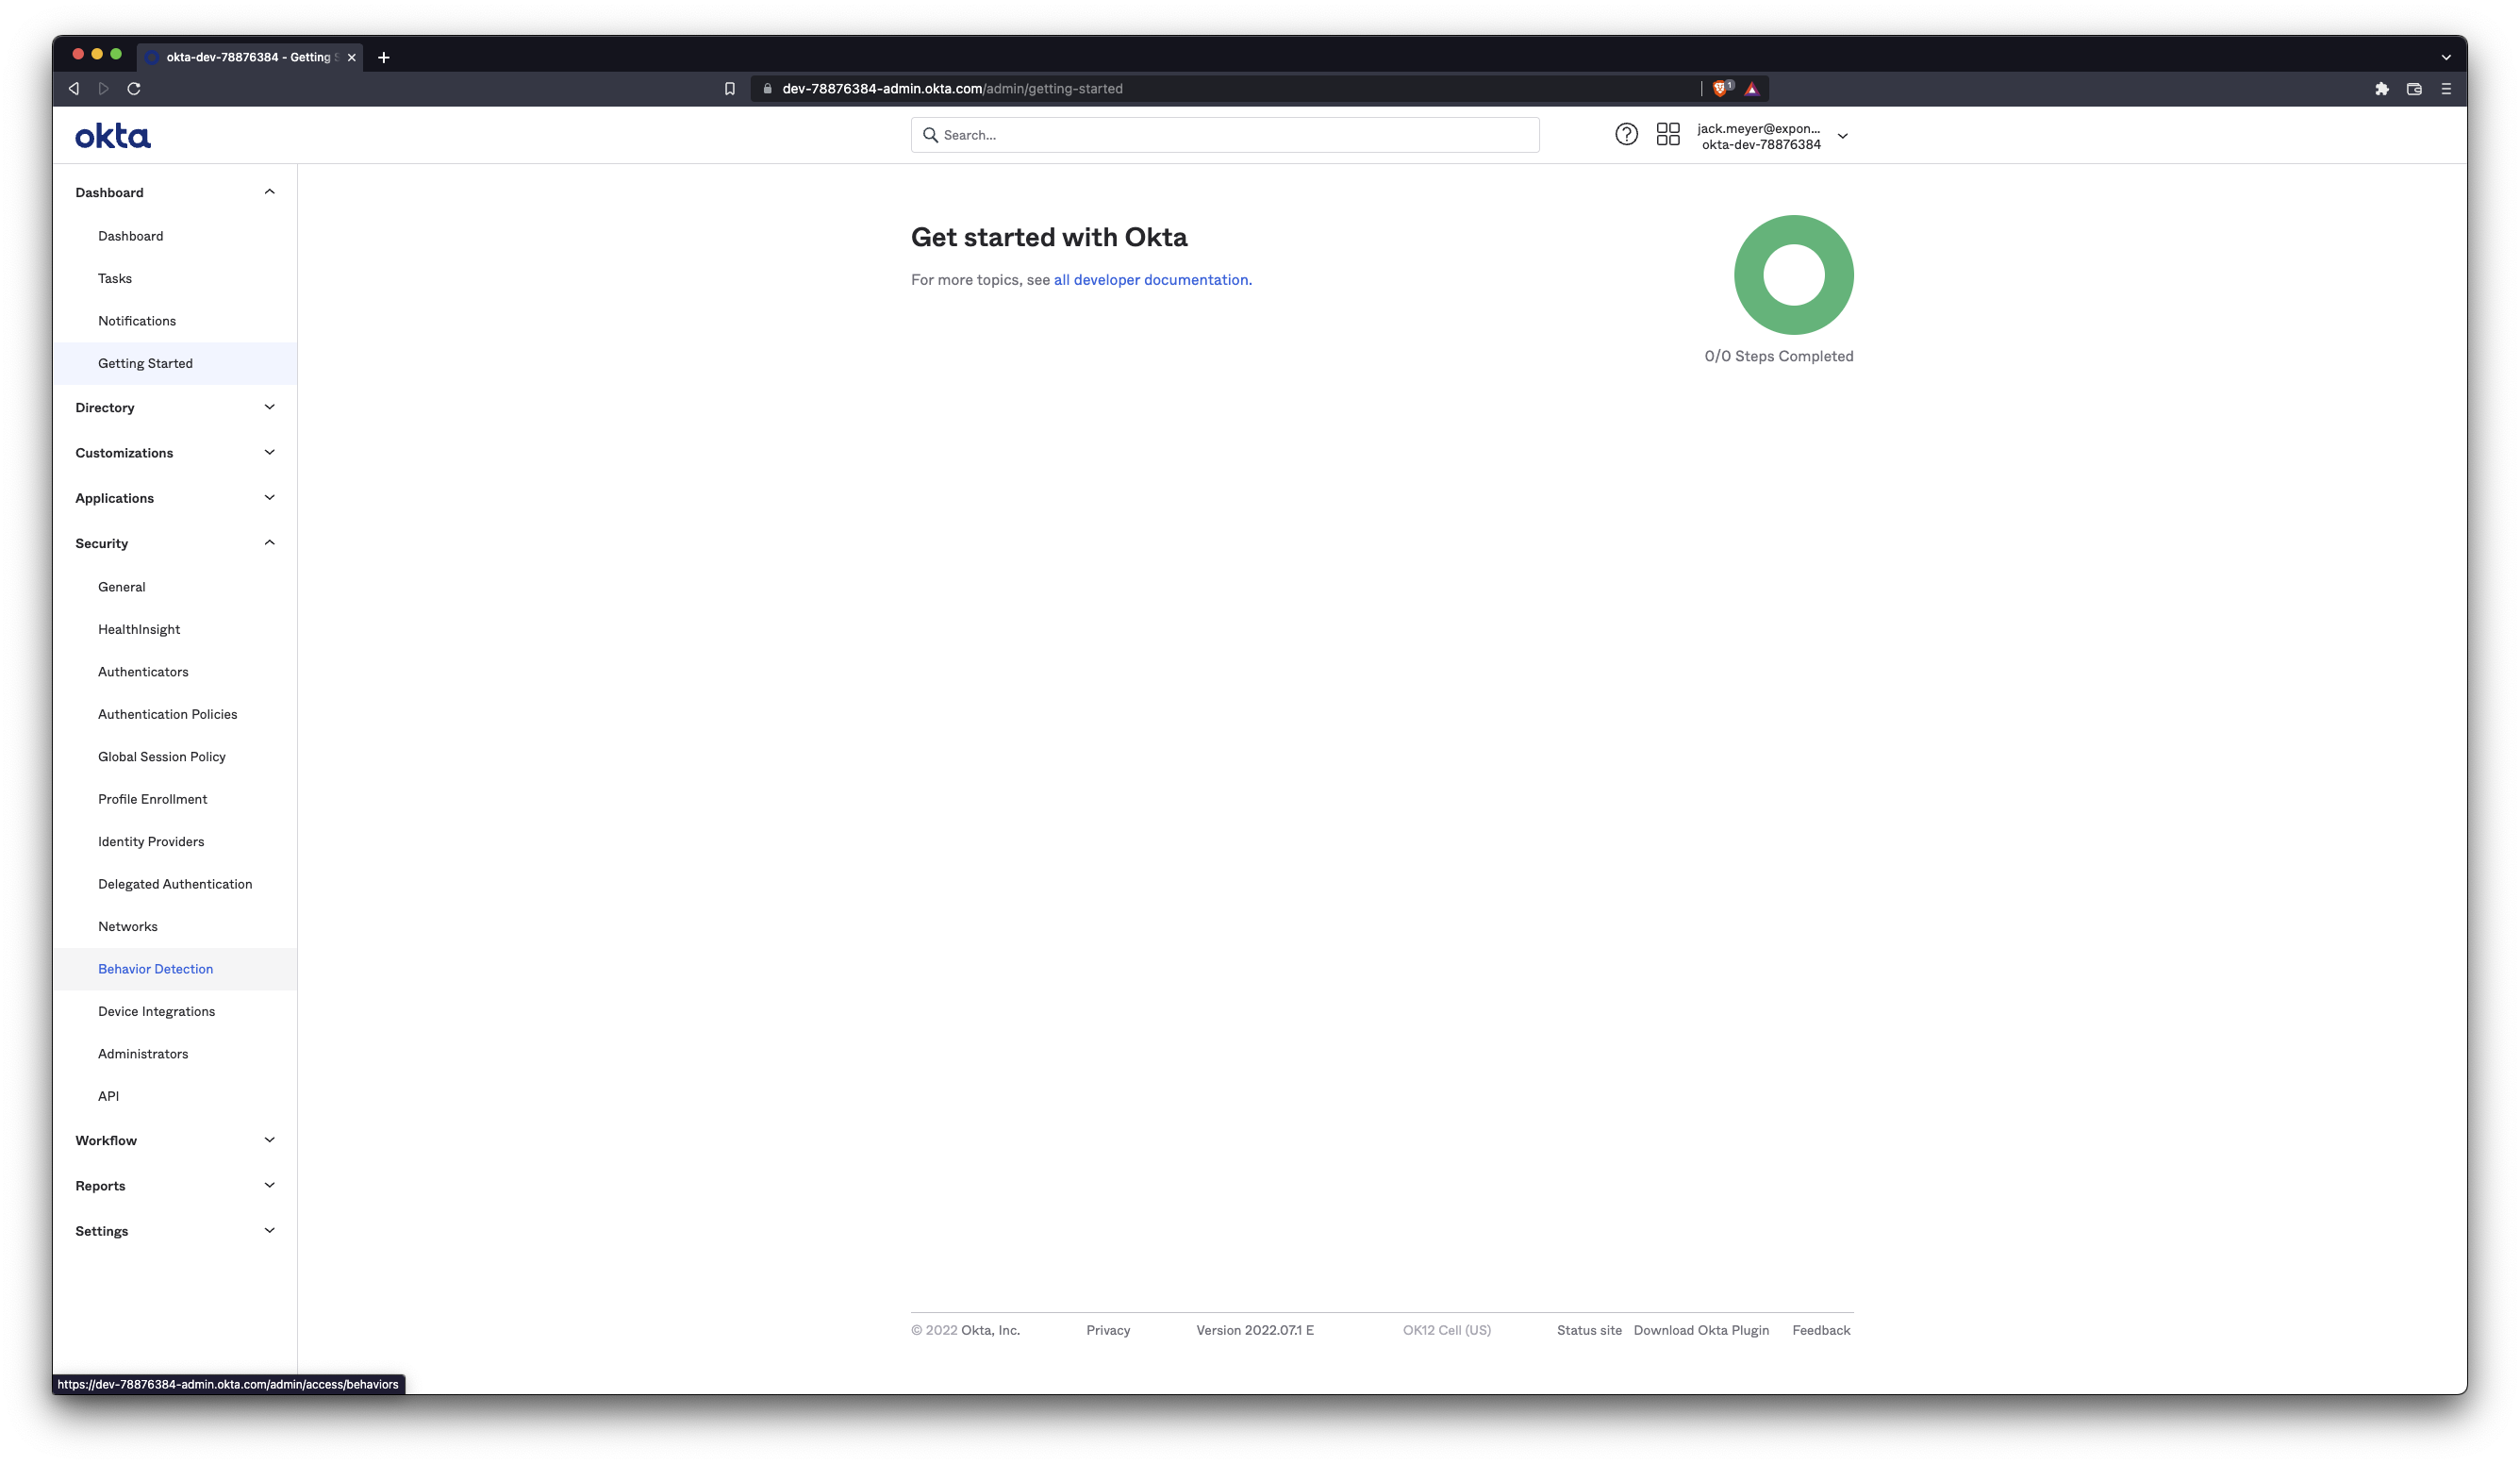Open the Status site footer link
This screenshot has width=2520, height=1464.
tap(1589, 1330)
